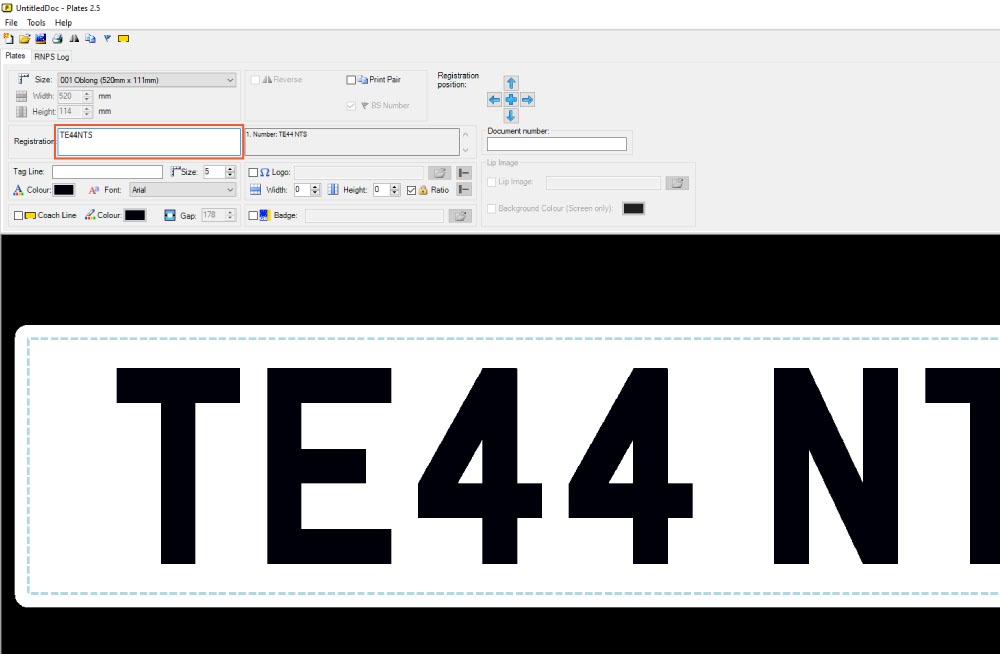Click the Registration input containing TE44NTS

(149, 142)
